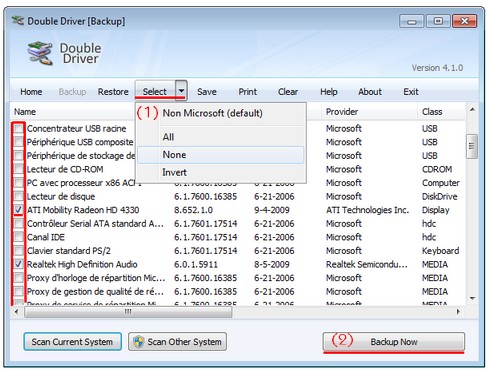
Task: Click the Backup Now button
Action: (394, 342)
